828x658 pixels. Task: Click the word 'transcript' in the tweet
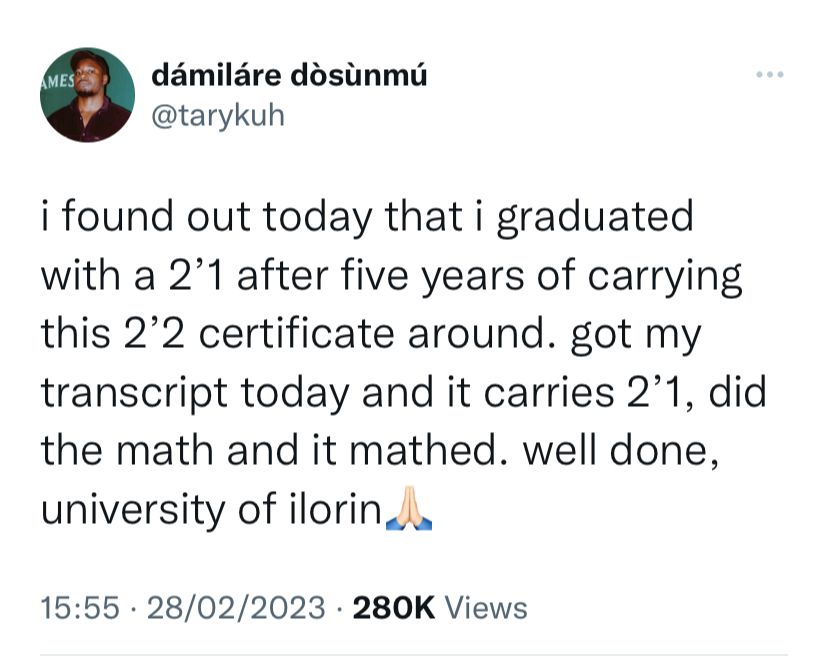(x=134, y=394)
